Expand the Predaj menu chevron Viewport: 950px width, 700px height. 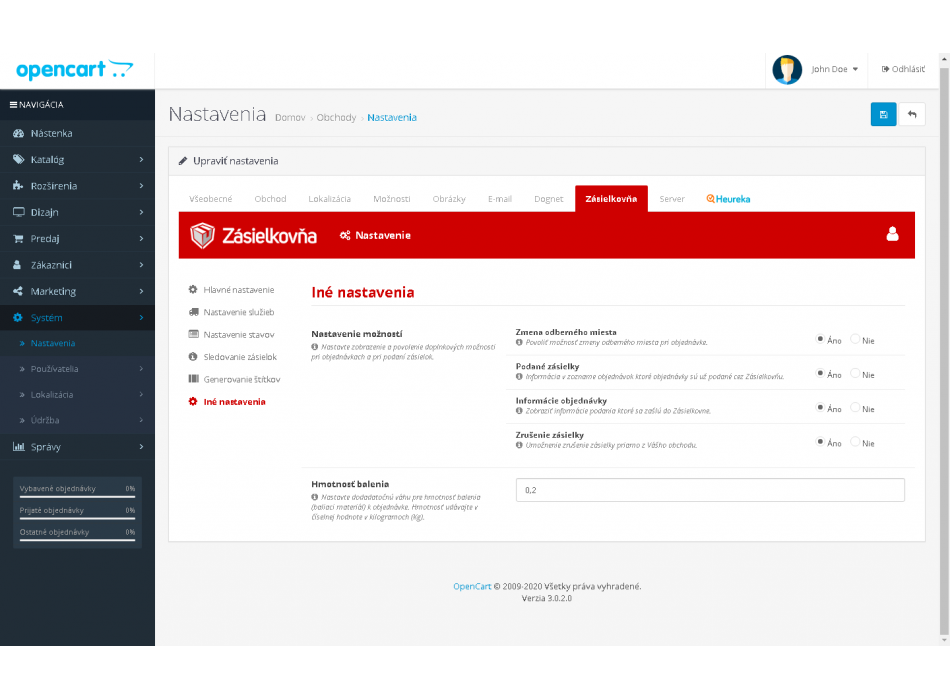(141, 238)
